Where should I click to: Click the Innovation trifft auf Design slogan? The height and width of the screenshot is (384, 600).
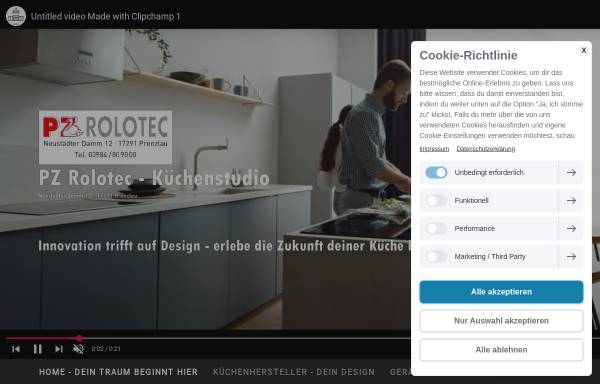(x=224, y=246)
